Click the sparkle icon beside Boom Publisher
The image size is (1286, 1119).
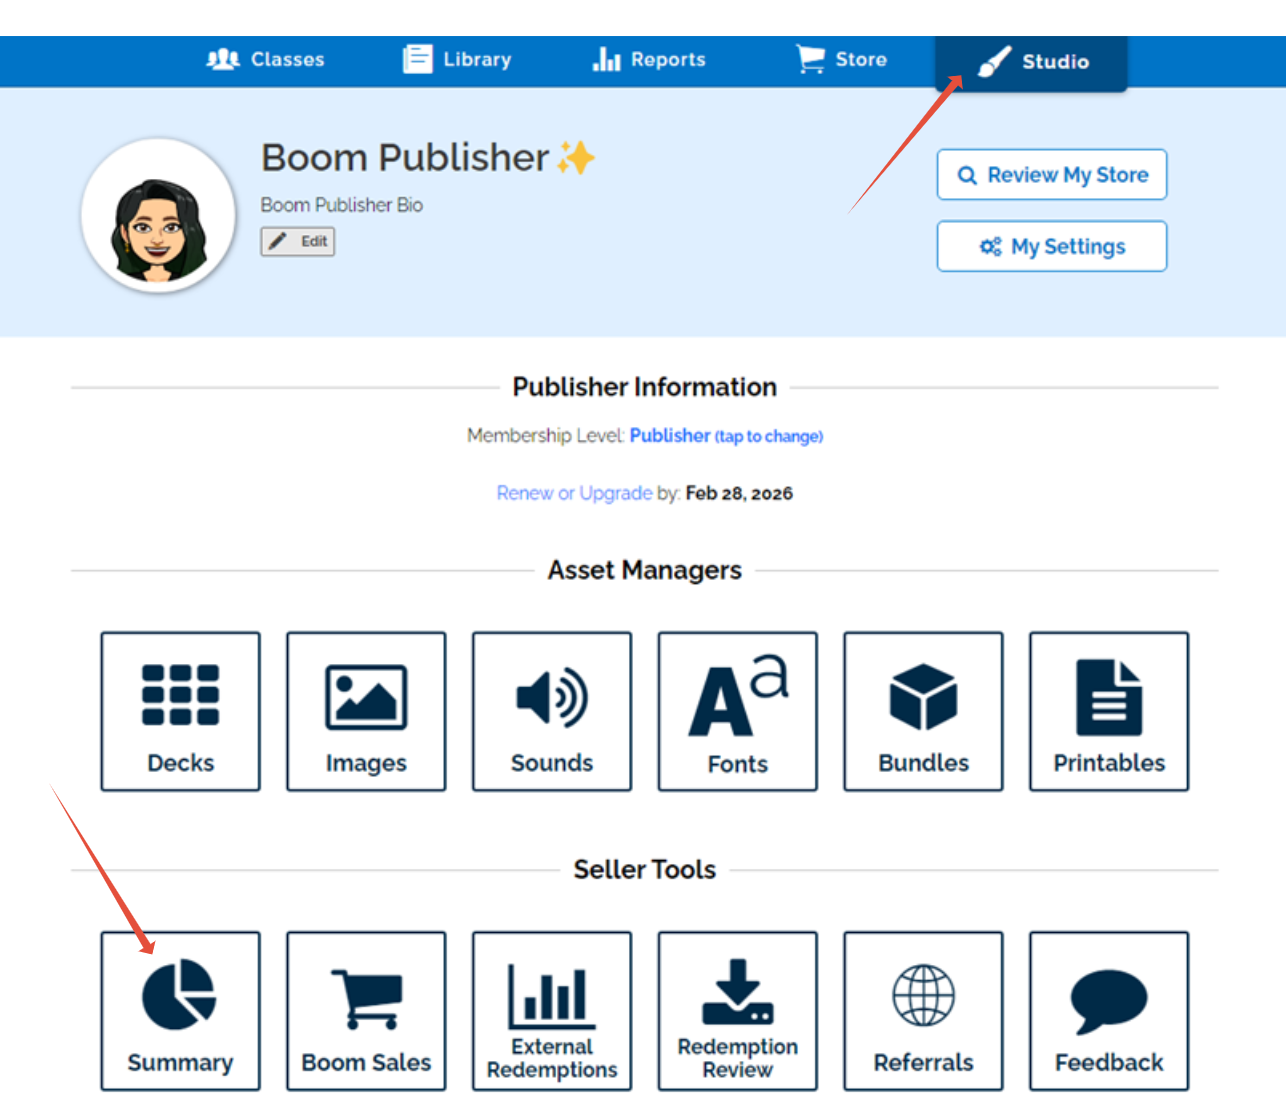576,158
